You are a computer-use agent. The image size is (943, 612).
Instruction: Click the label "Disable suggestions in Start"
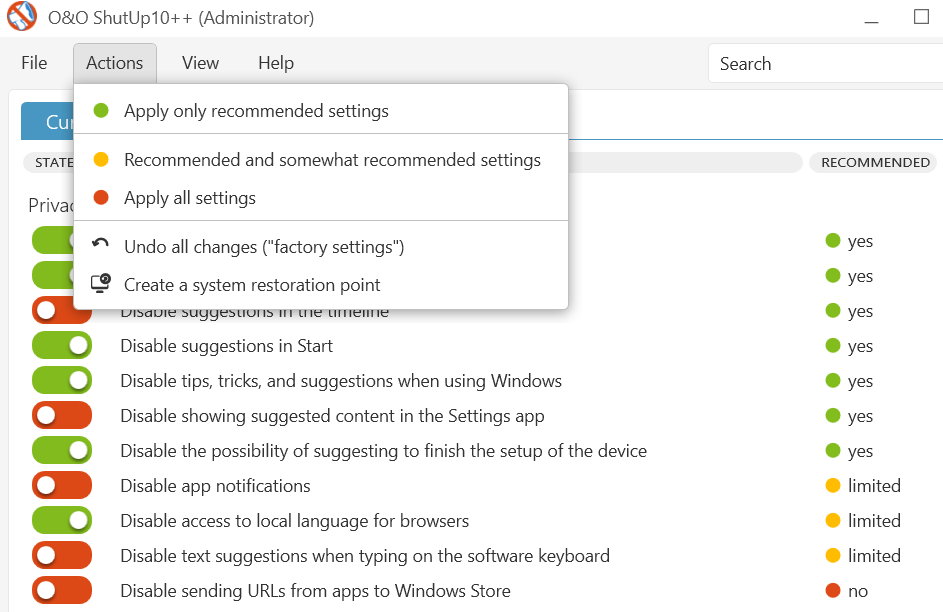coord(226,346)
